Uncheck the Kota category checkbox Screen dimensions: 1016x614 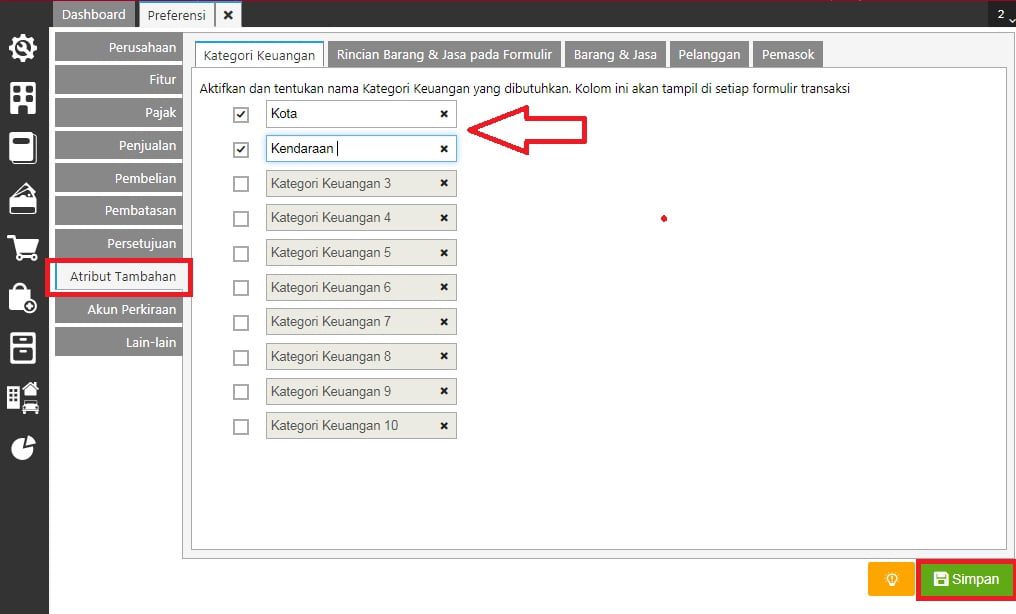240,115
